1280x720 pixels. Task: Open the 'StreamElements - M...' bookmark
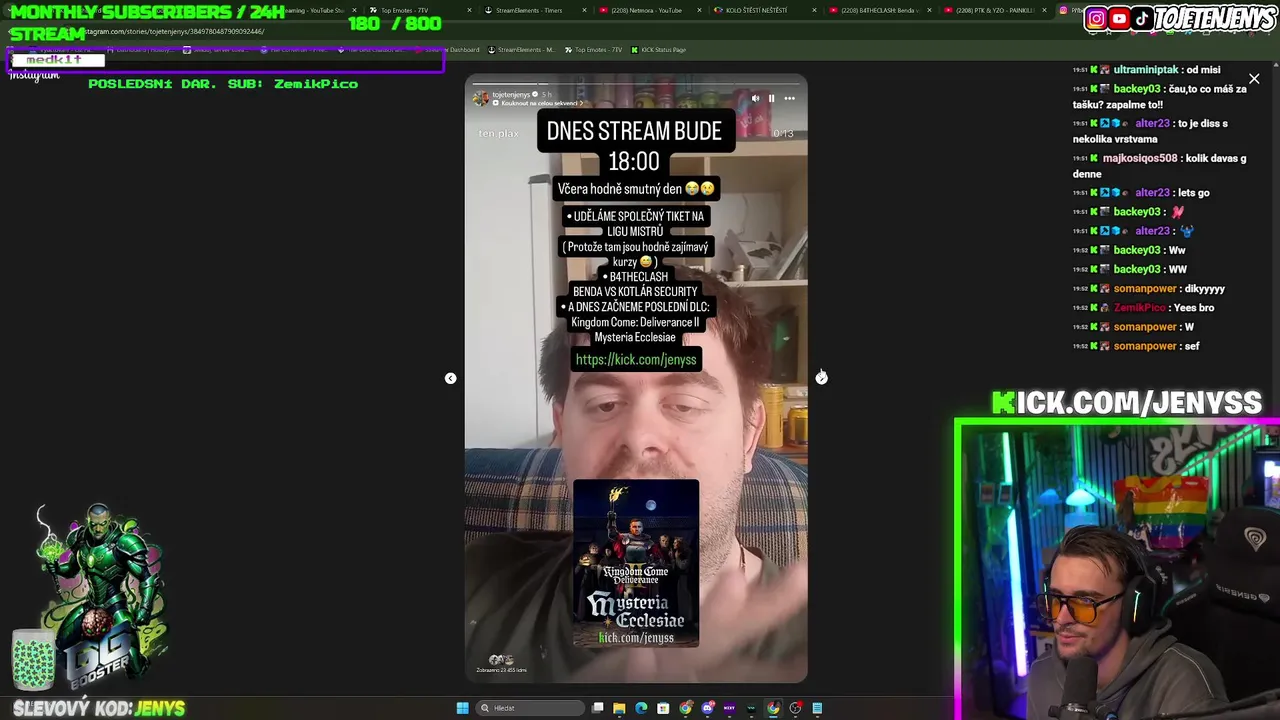(x=521, y=49)
